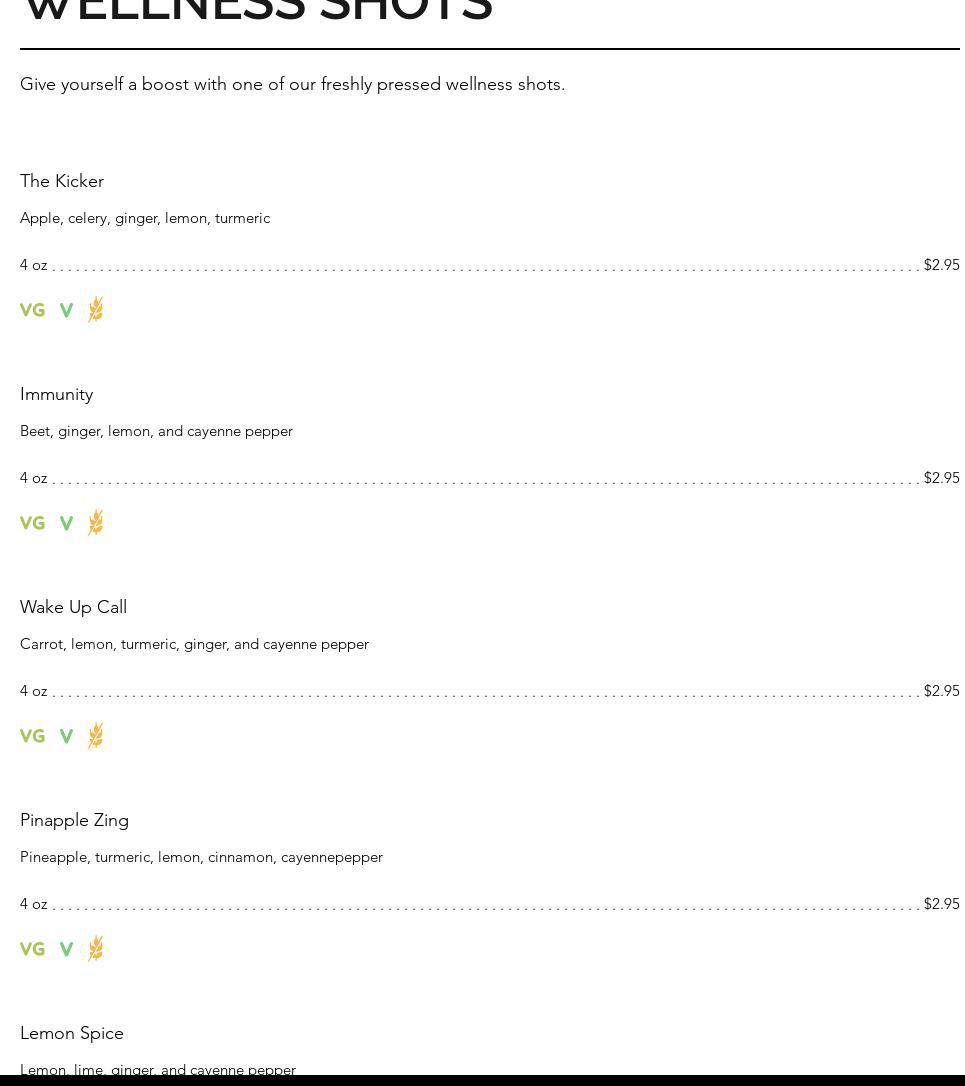The width and height of the screenshot is (965, 1086).
Task: Click the wheat icon under Pinapple Zing
Action: click(96, 948)
